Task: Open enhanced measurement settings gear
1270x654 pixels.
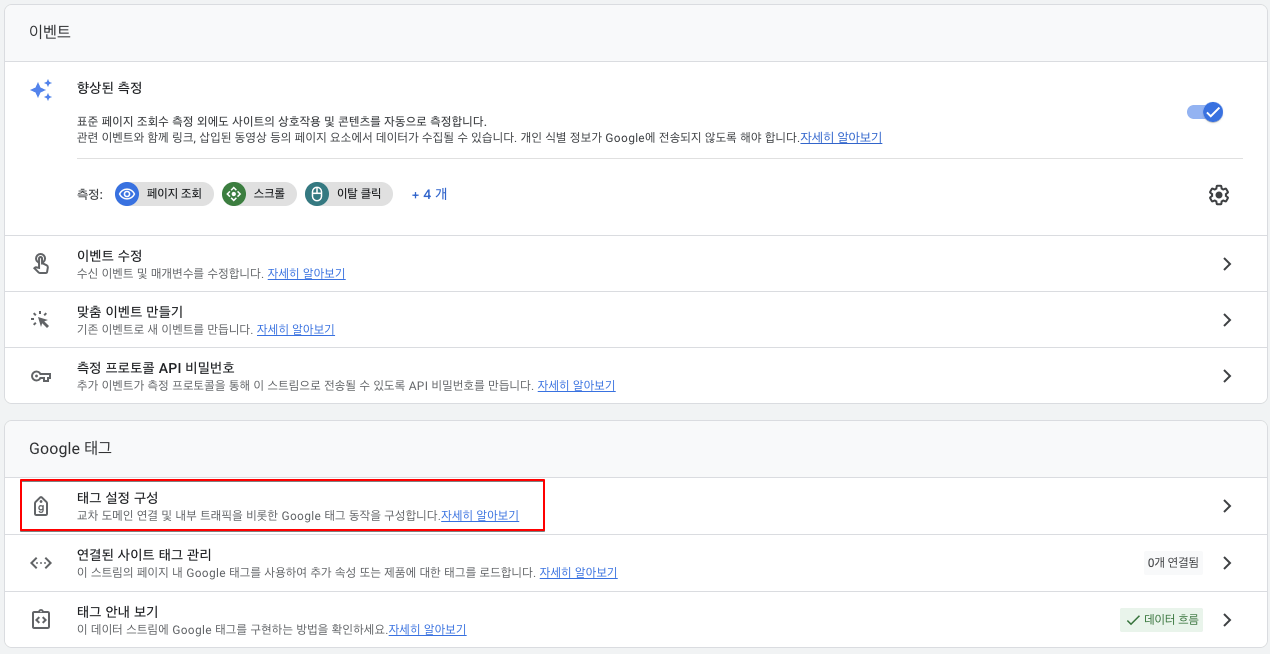Action: [1218, 195]
